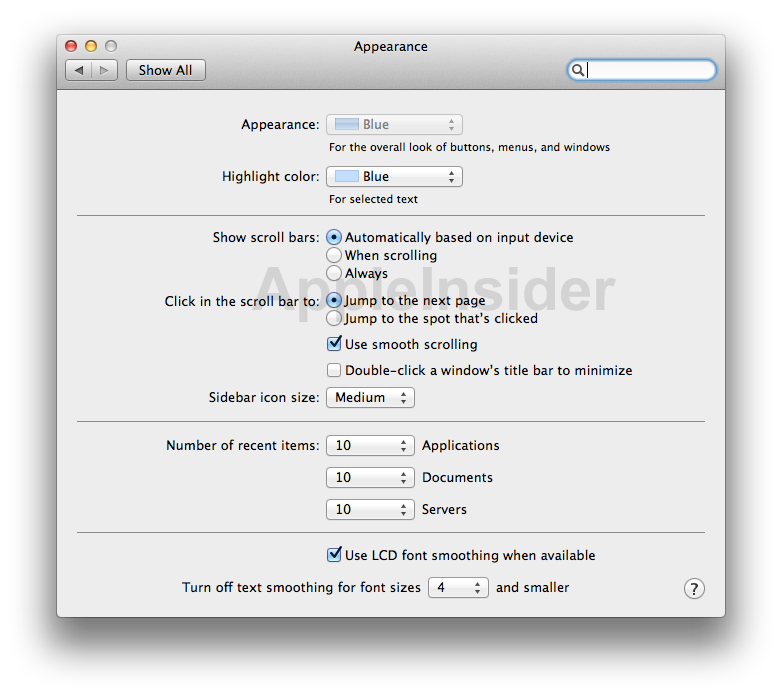The width and height of the screenshot is (782, 696).
Task: Open the Highlight color dropdown
Action: point(394,177)
